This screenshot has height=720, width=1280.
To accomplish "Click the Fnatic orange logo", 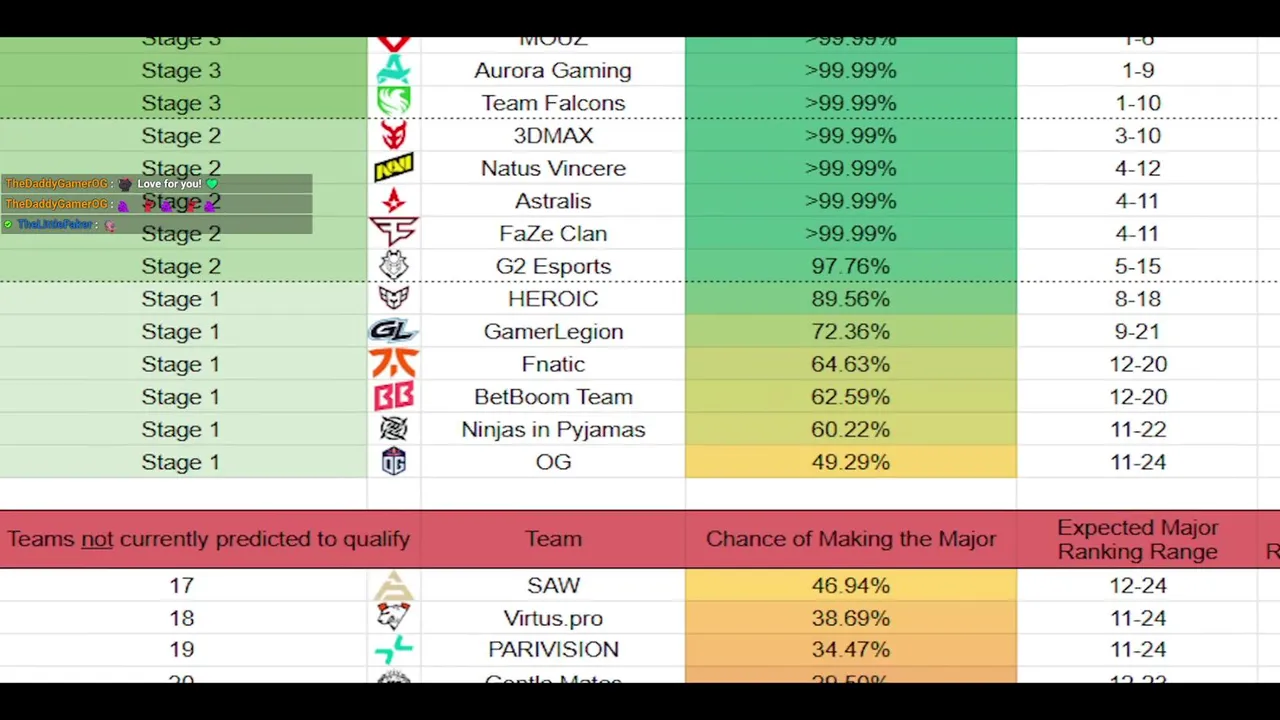I will (x=394, y=364).
